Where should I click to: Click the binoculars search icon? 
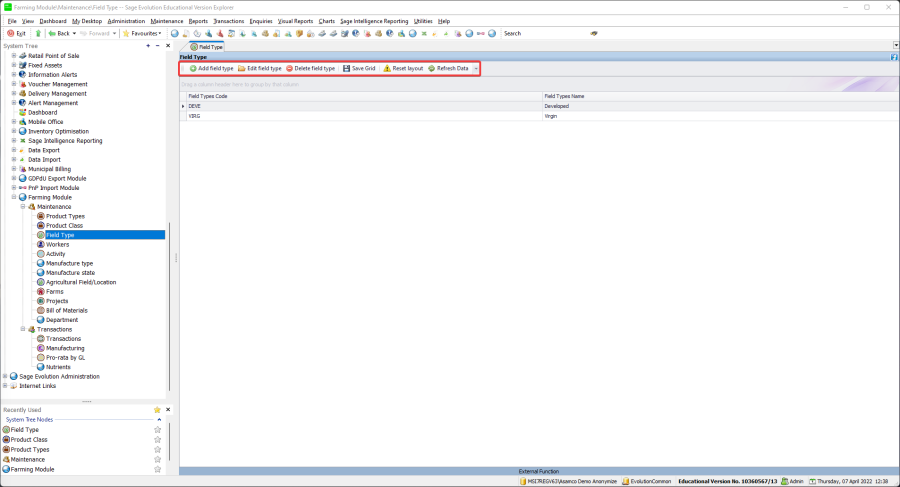(594, 33)
